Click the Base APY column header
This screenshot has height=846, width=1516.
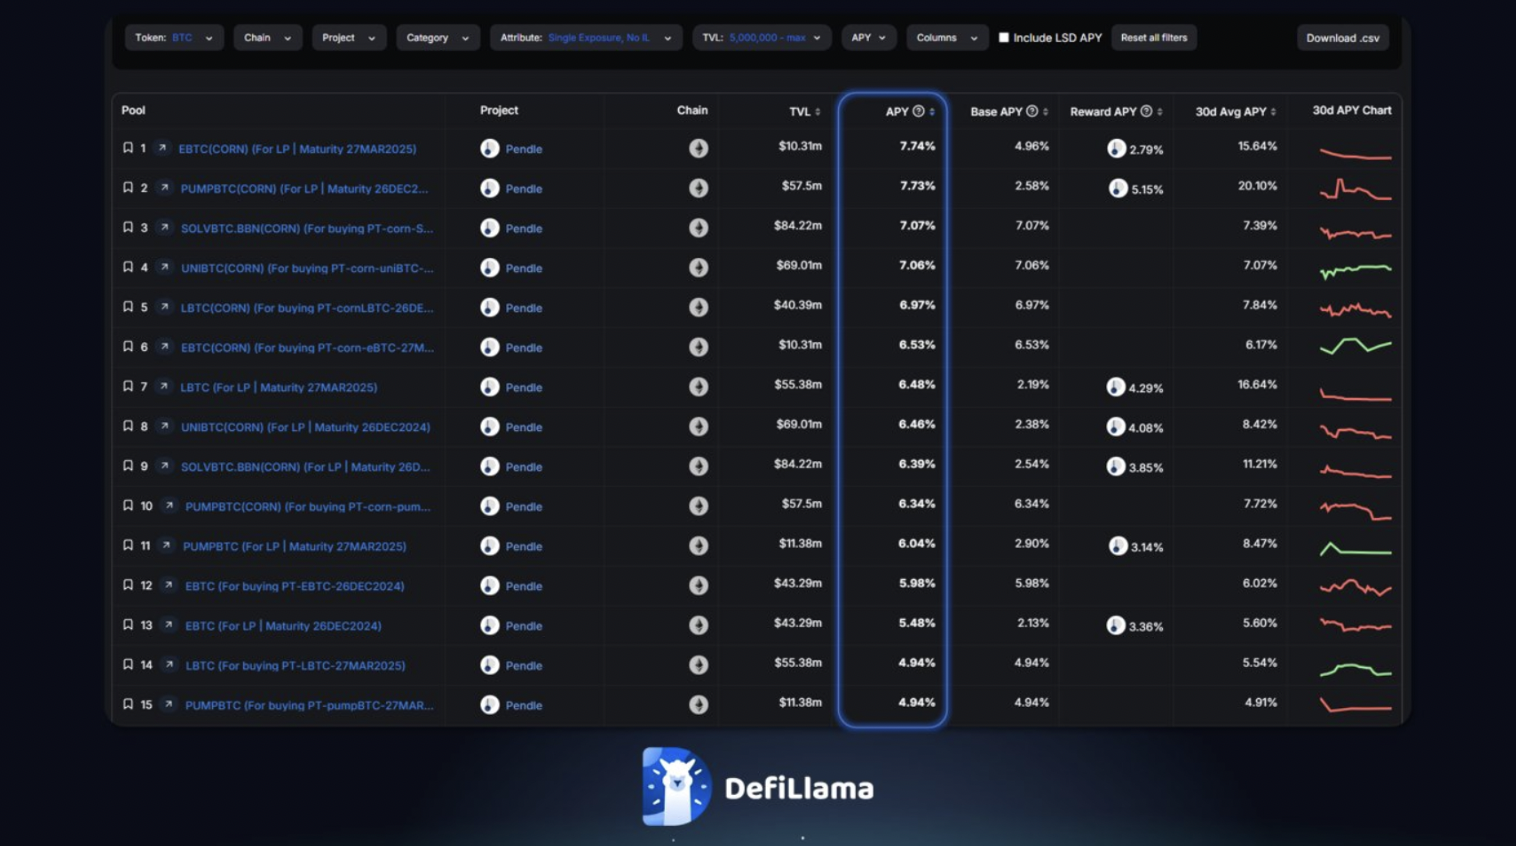[x=997, y=112]
